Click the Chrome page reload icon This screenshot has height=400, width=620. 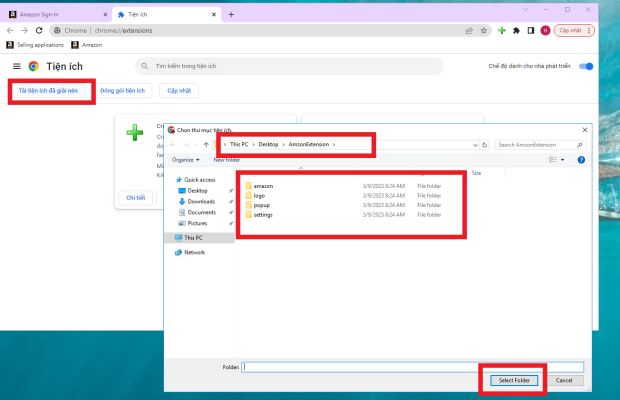tap(39, 30)
